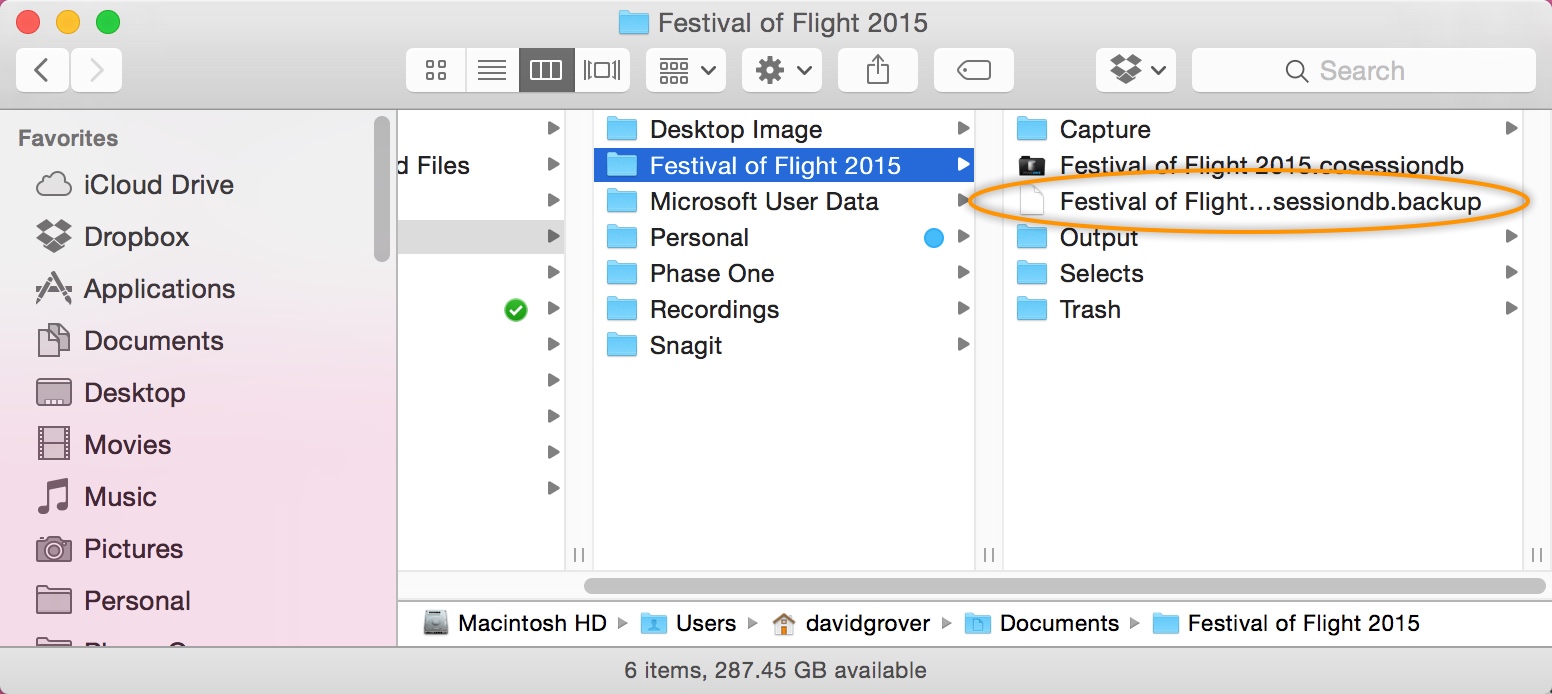Select the Desktop Image folder

pyautogui.click(x=784, y=129)
